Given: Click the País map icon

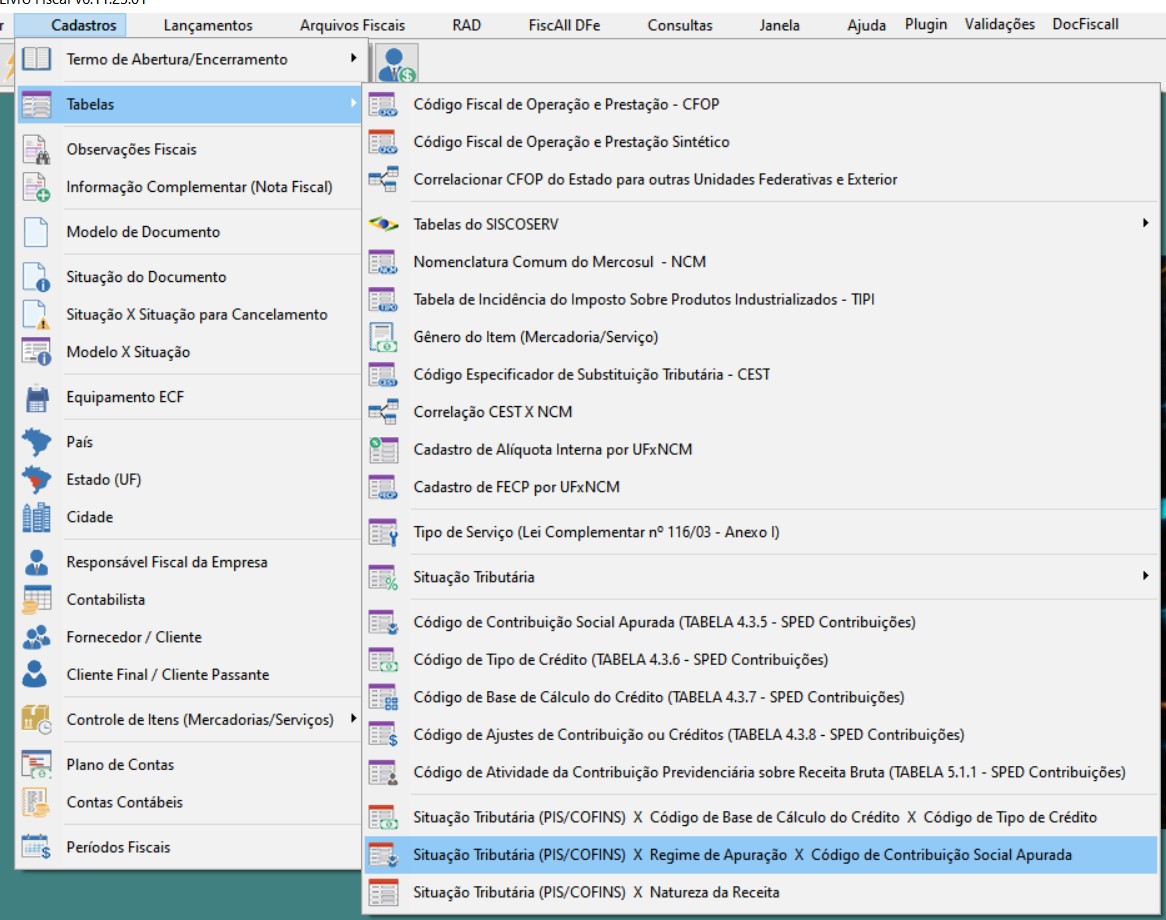Looking at the screenshot, I should pos(36,442).
